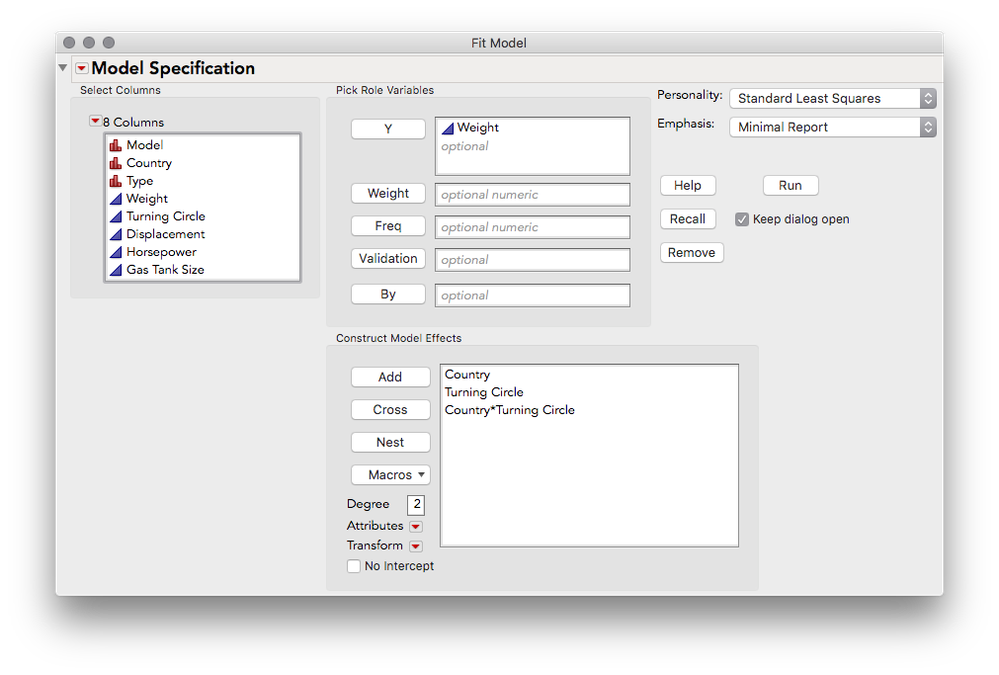This screenshot has width=999, height=675.
Task: Click the Validation role button
Action: pyautogui.click(x=388, y=258)
